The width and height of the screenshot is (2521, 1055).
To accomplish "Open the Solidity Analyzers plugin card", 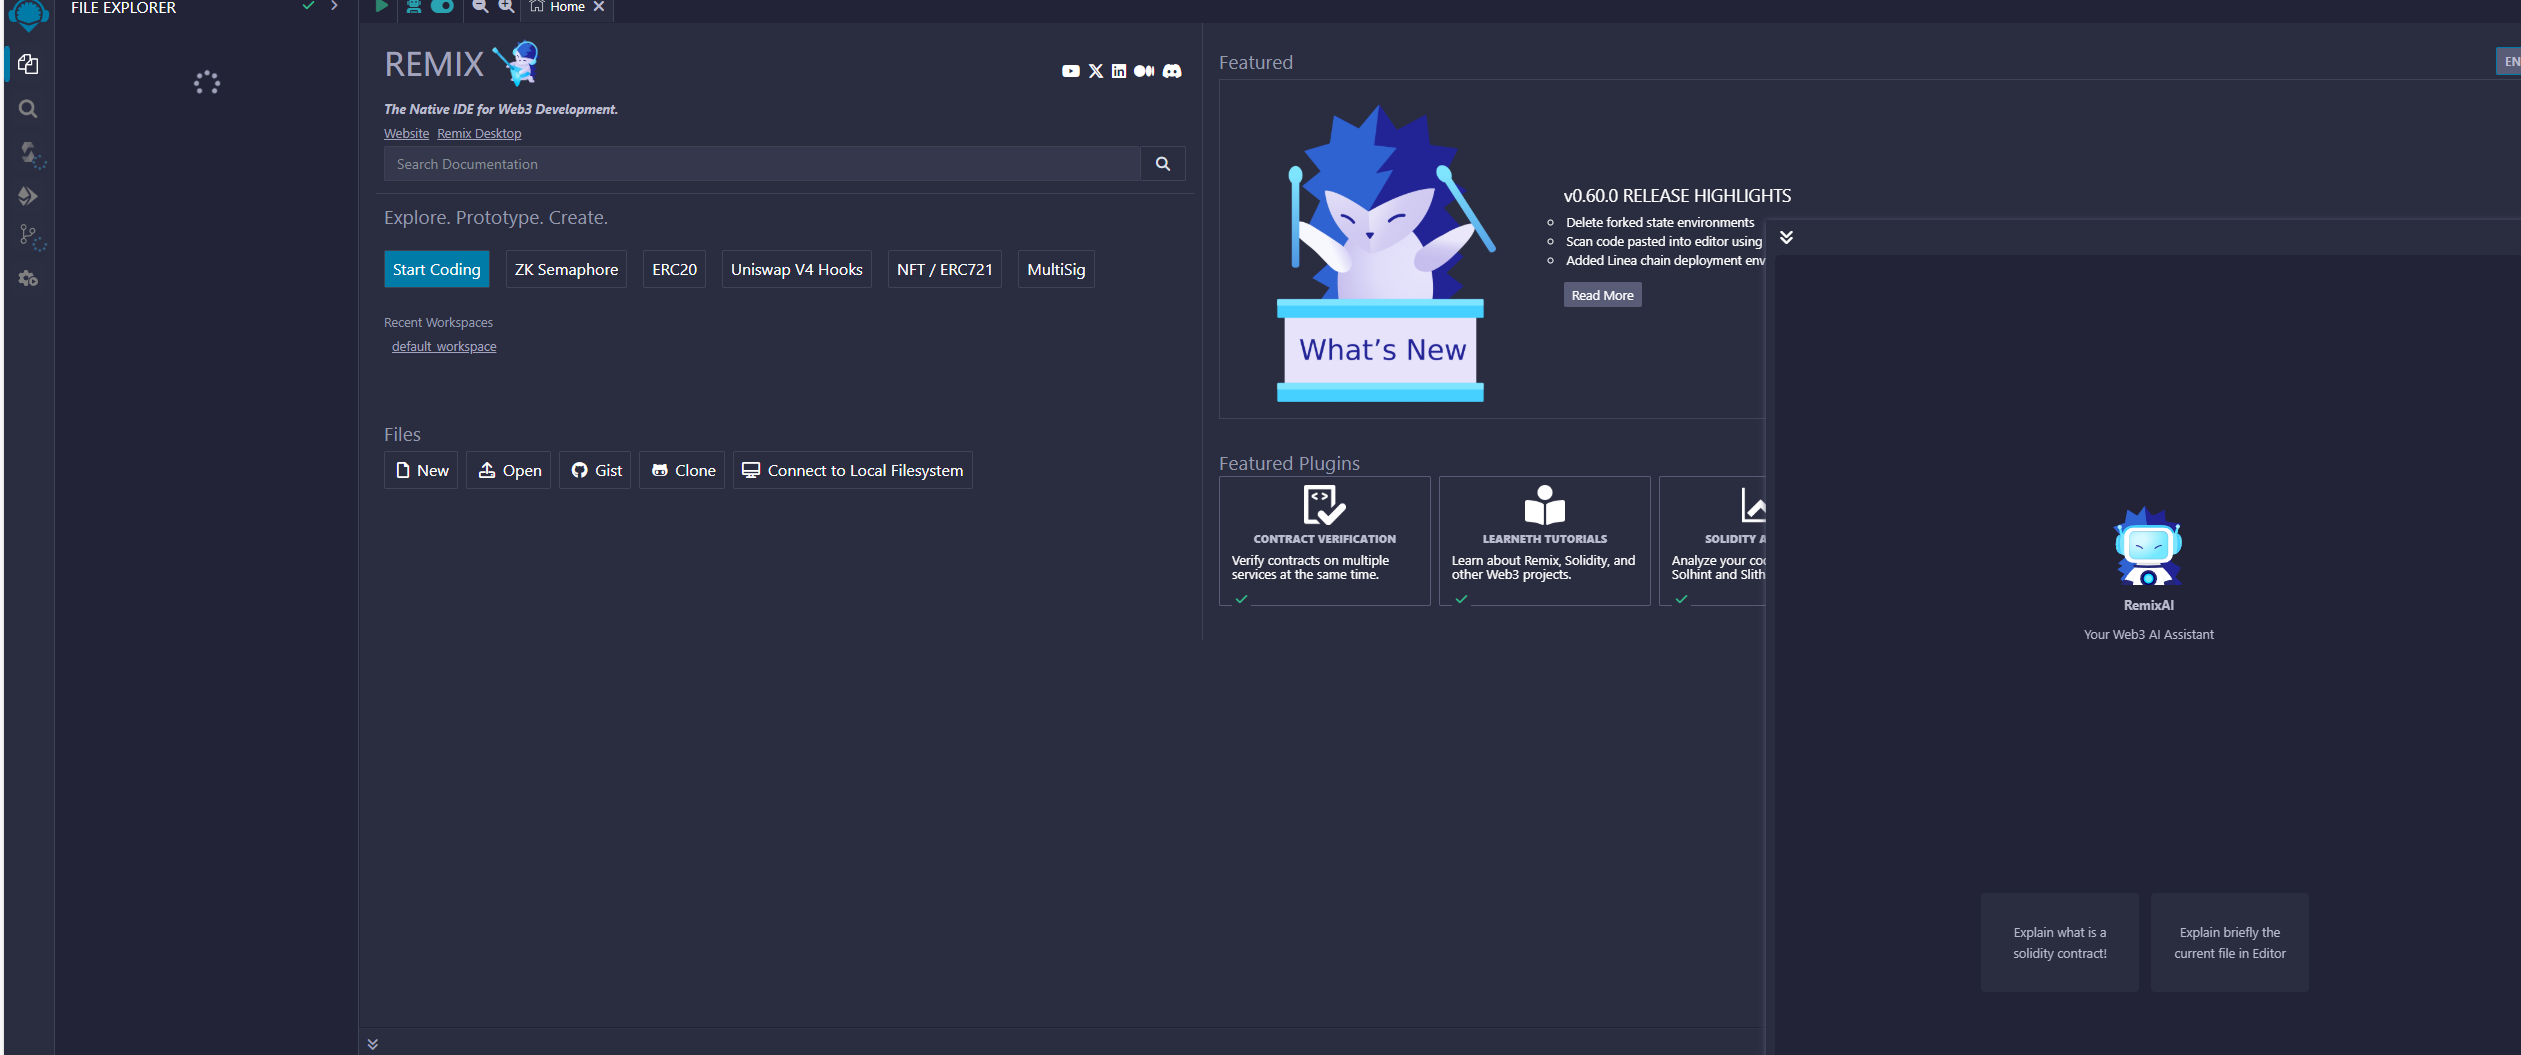I will (1713, 540).
